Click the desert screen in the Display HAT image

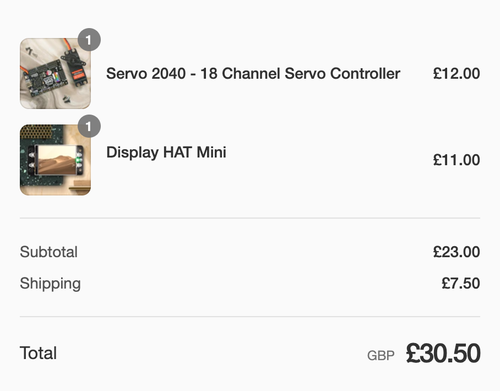click(57, 160)
